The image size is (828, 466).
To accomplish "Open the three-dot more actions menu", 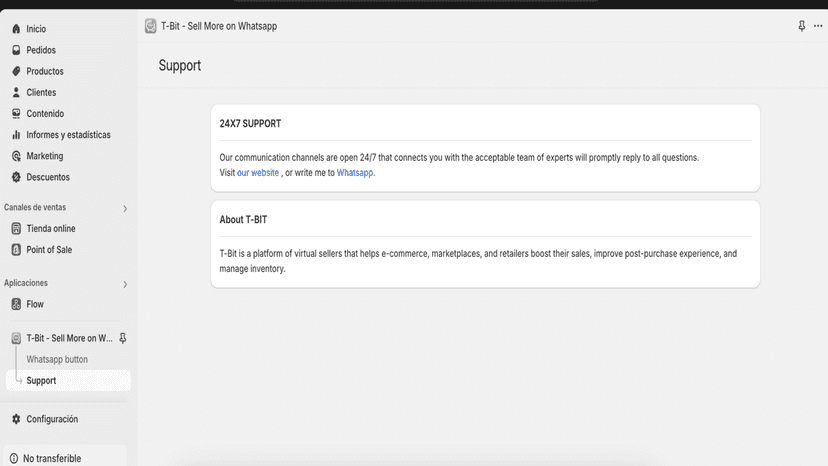I will [818, 26].
